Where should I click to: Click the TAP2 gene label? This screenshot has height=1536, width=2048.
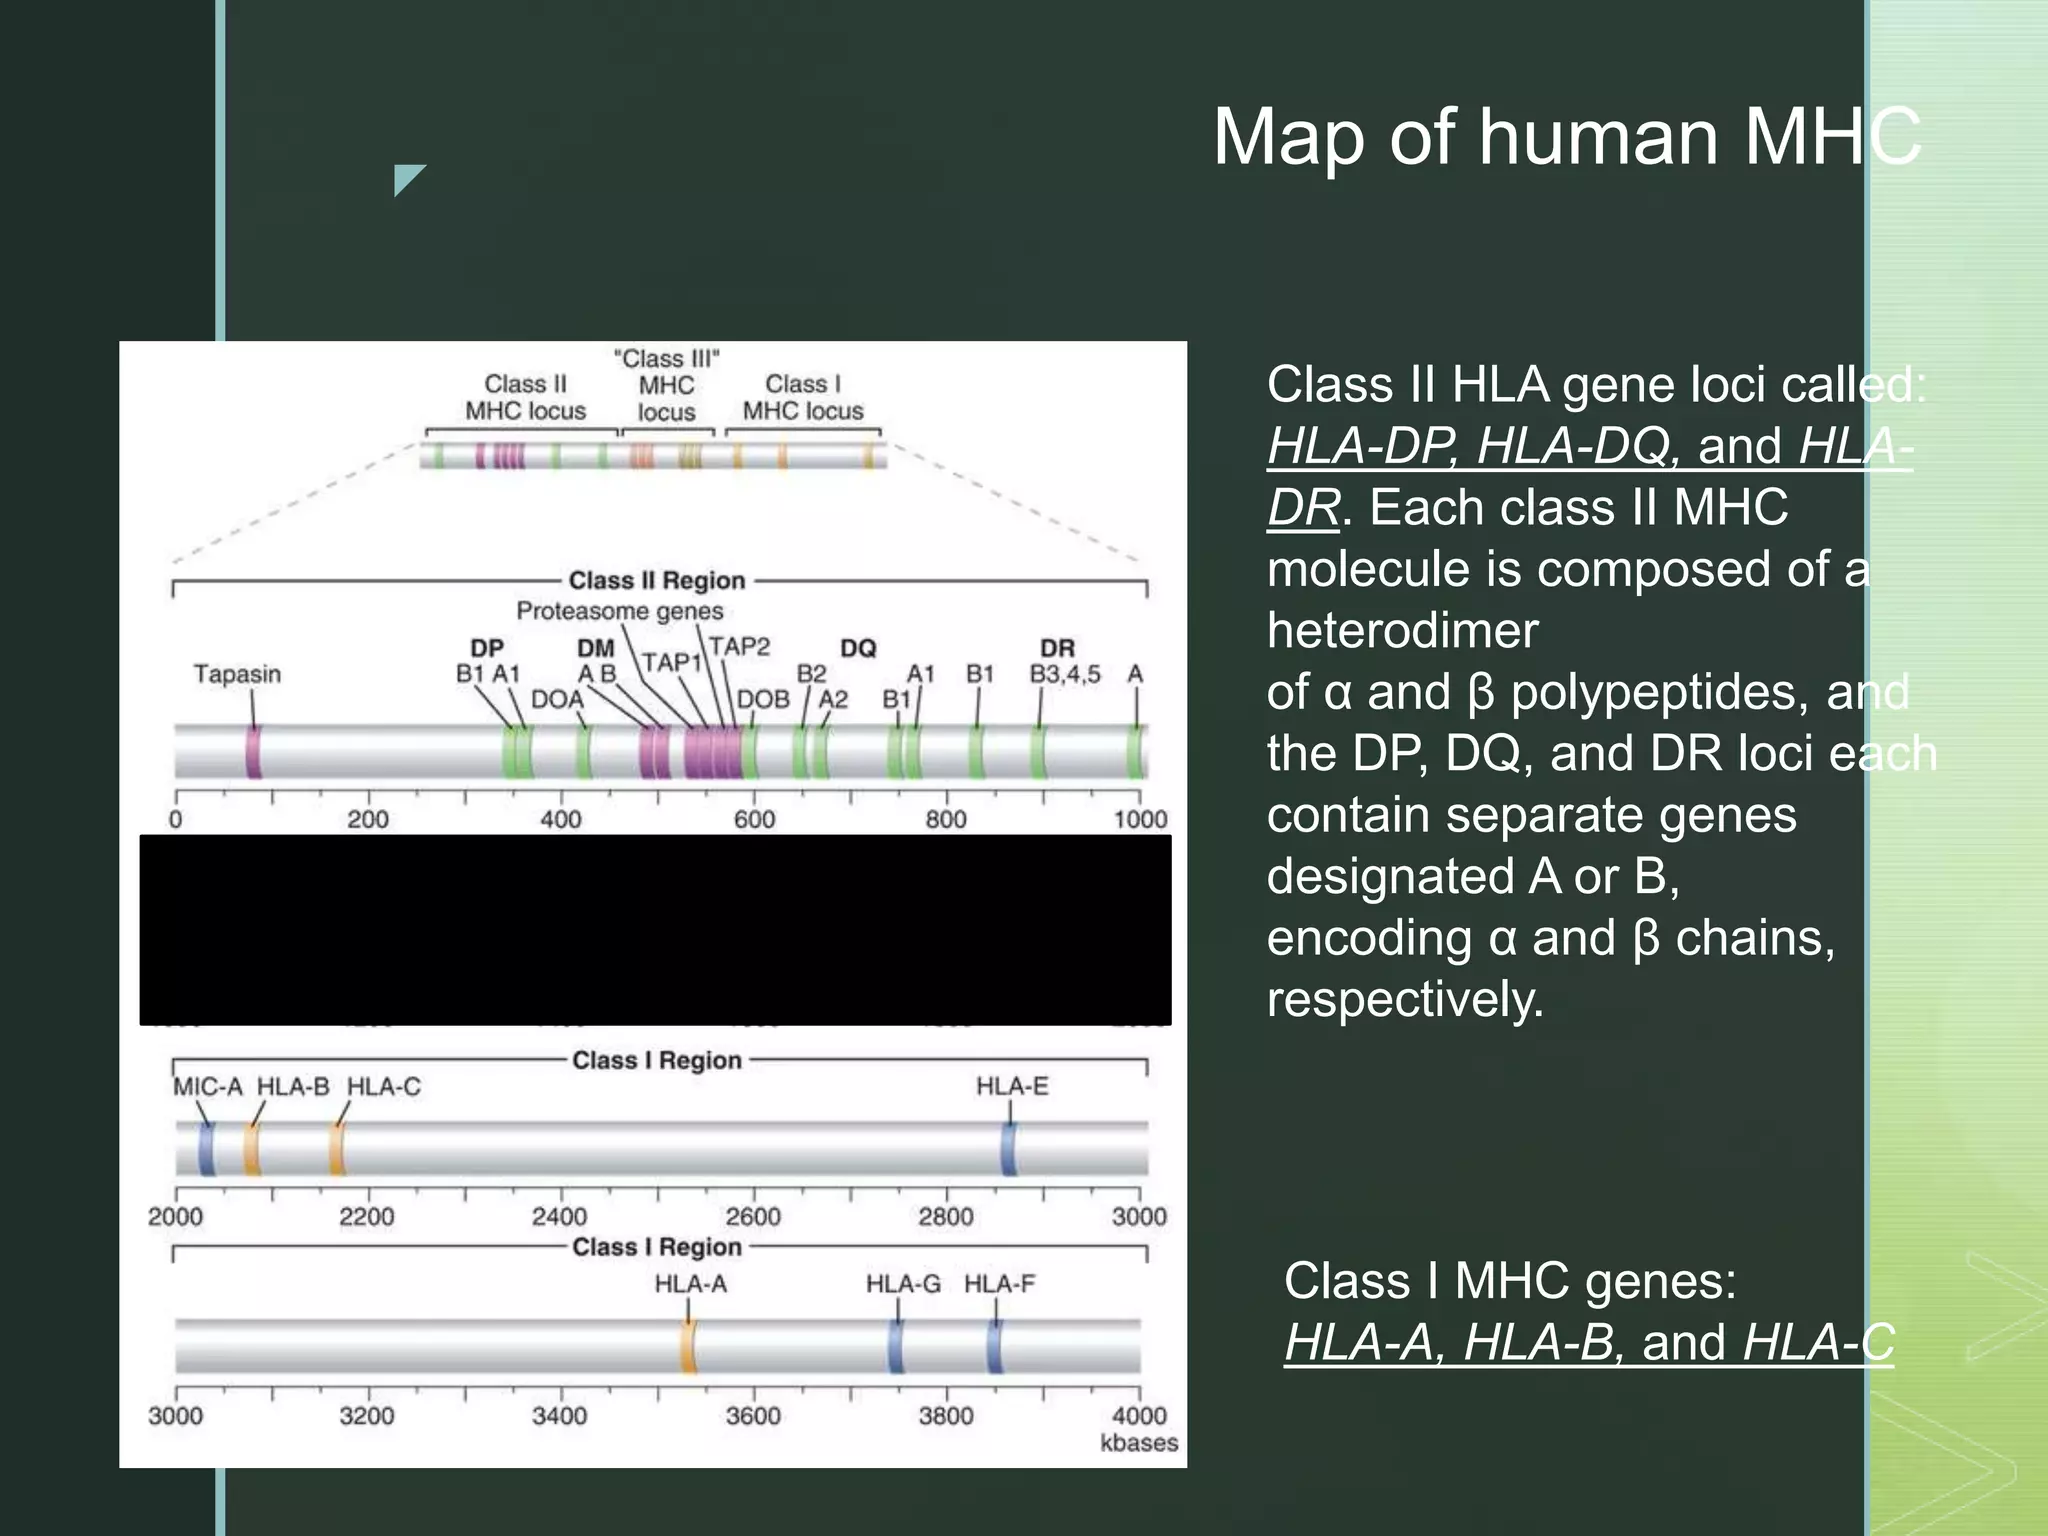tap(740, 647)
